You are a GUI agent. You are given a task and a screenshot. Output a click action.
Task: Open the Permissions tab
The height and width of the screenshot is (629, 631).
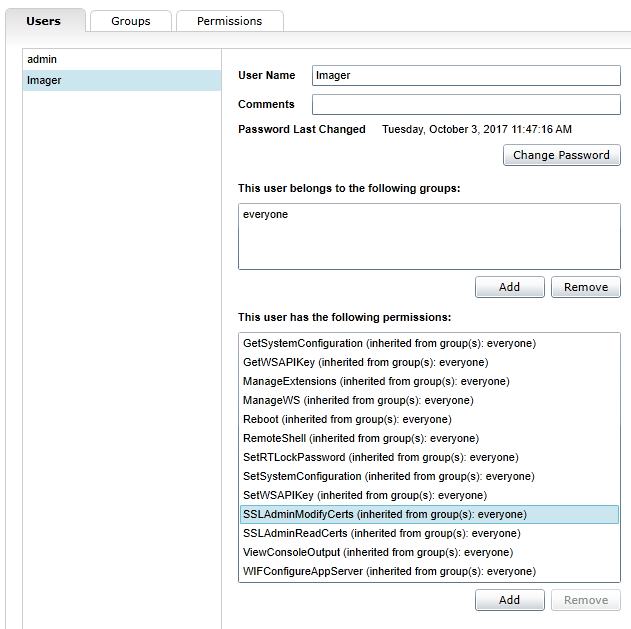coord(229,21)
